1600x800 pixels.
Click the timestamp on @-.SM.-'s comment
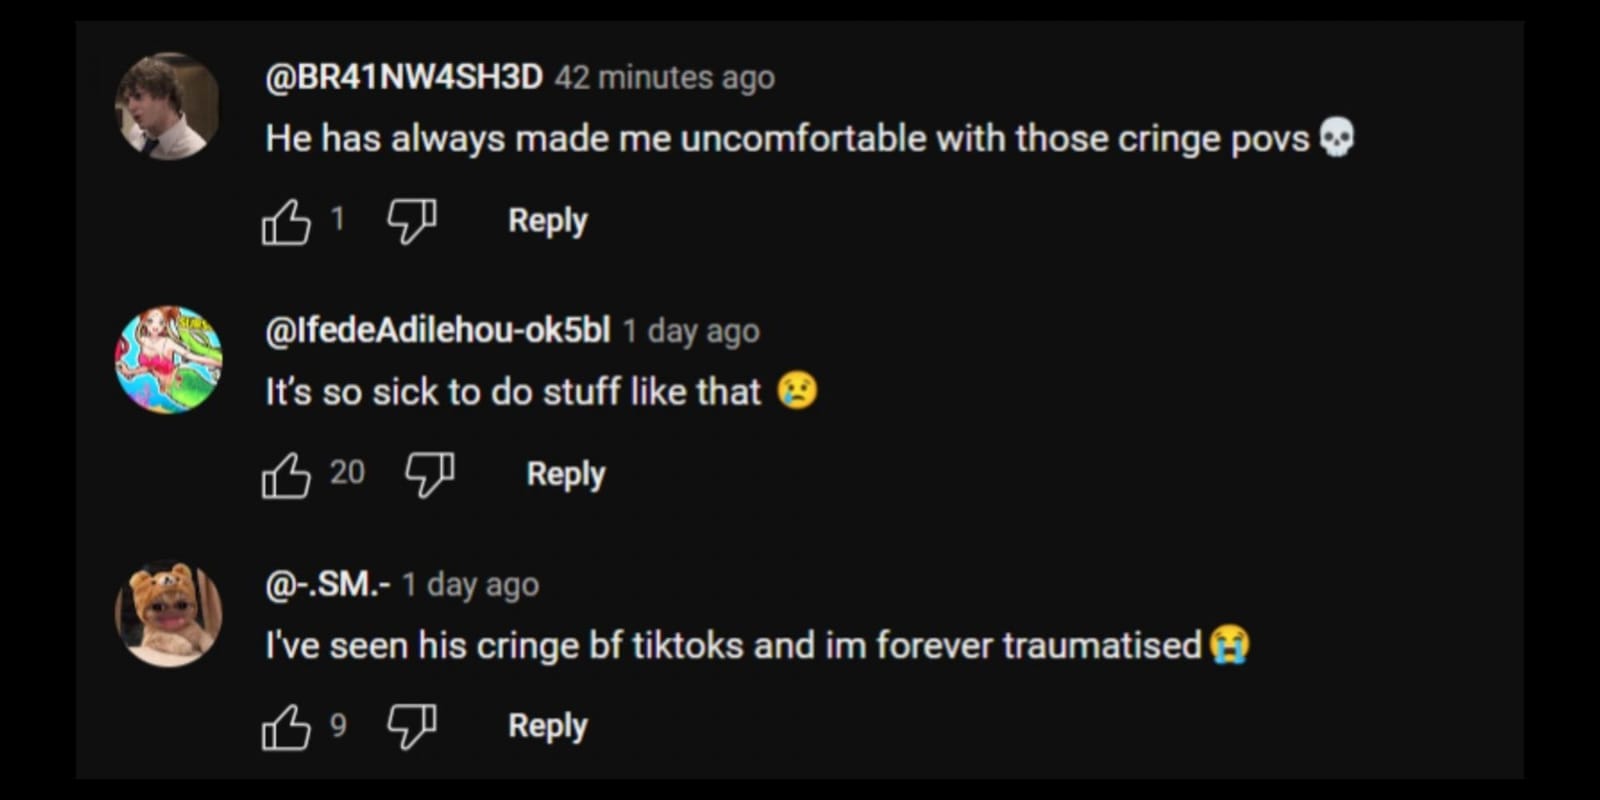tap(470, 584)
